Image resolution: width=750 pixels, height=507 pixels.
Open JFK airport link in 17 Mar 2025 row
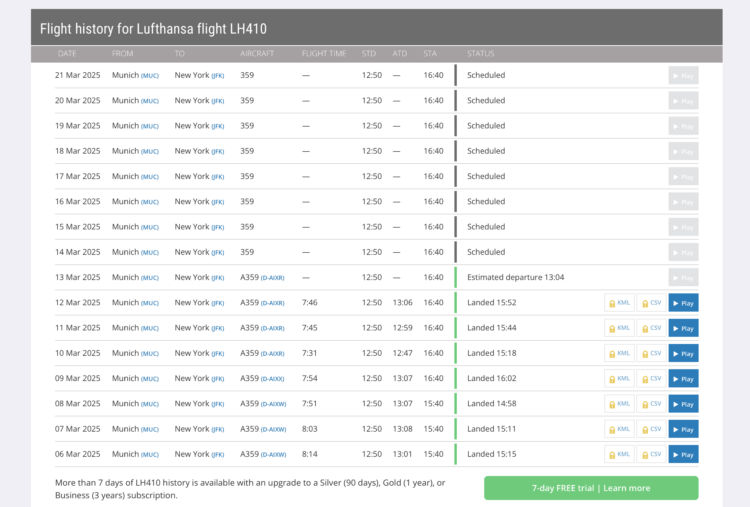coord(218,177)
